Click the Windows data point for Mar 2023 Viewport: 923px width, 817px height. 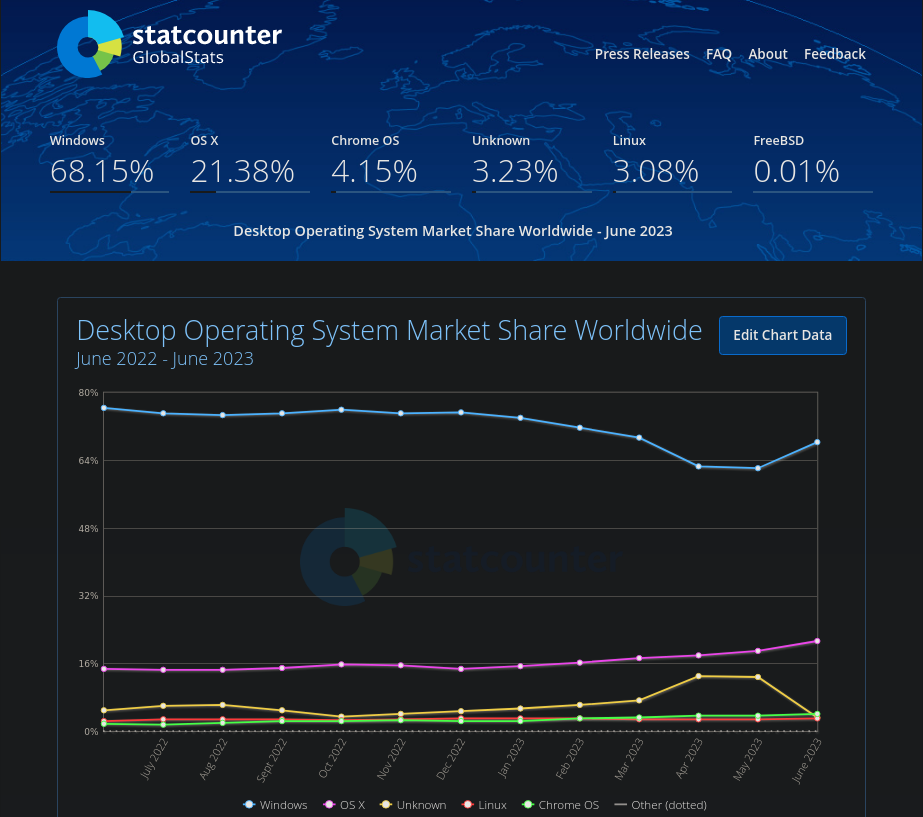[x=639, y=438]
